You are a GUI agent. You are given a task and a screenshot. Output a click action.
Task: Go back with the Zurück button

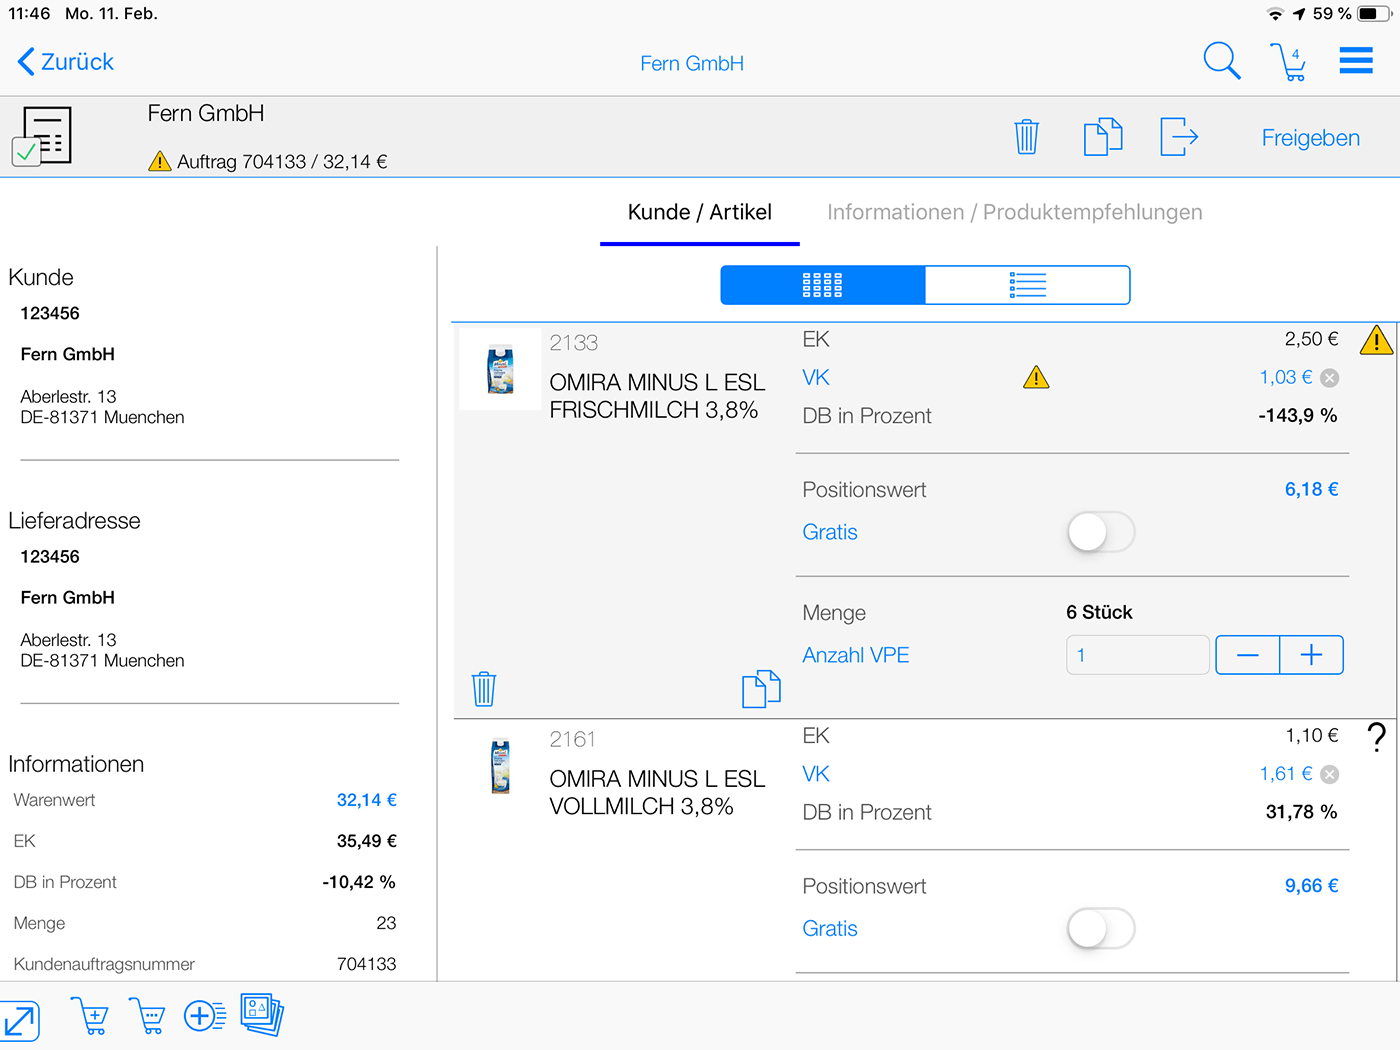(66, 62)
